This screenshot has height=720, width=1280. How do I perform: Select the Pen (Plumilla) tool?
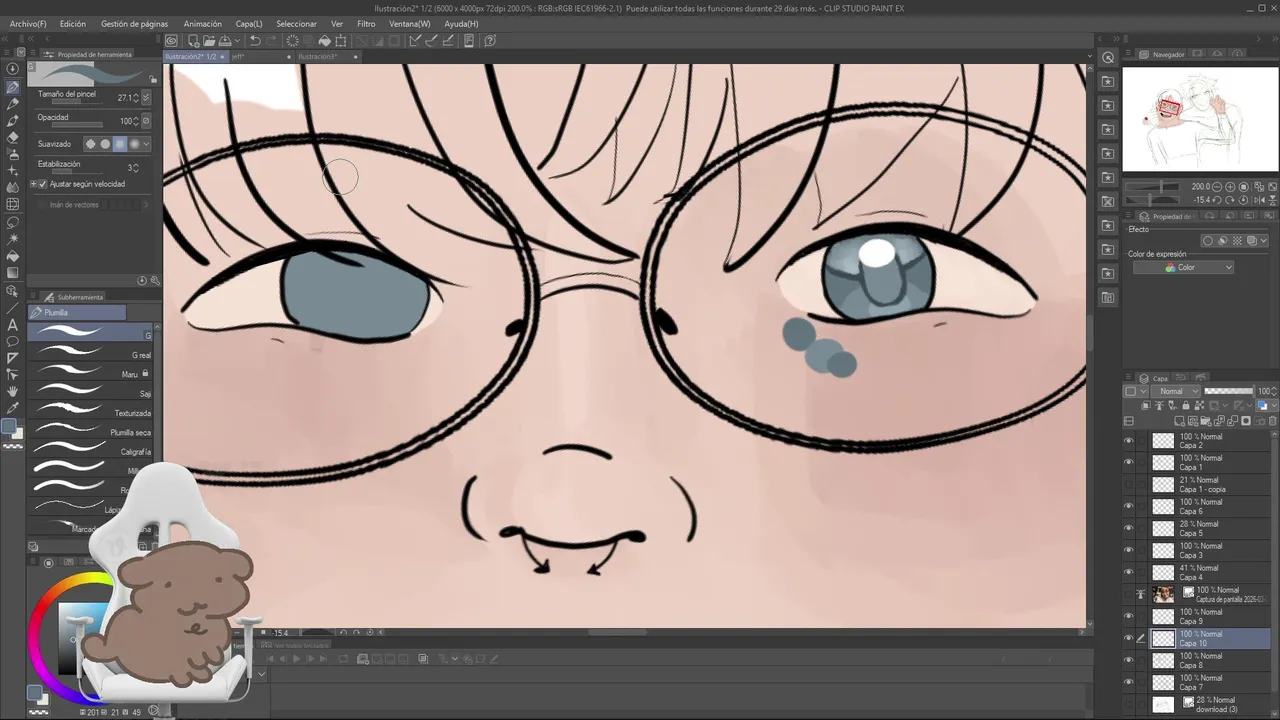pyautogui.click(x=13, y=87)
